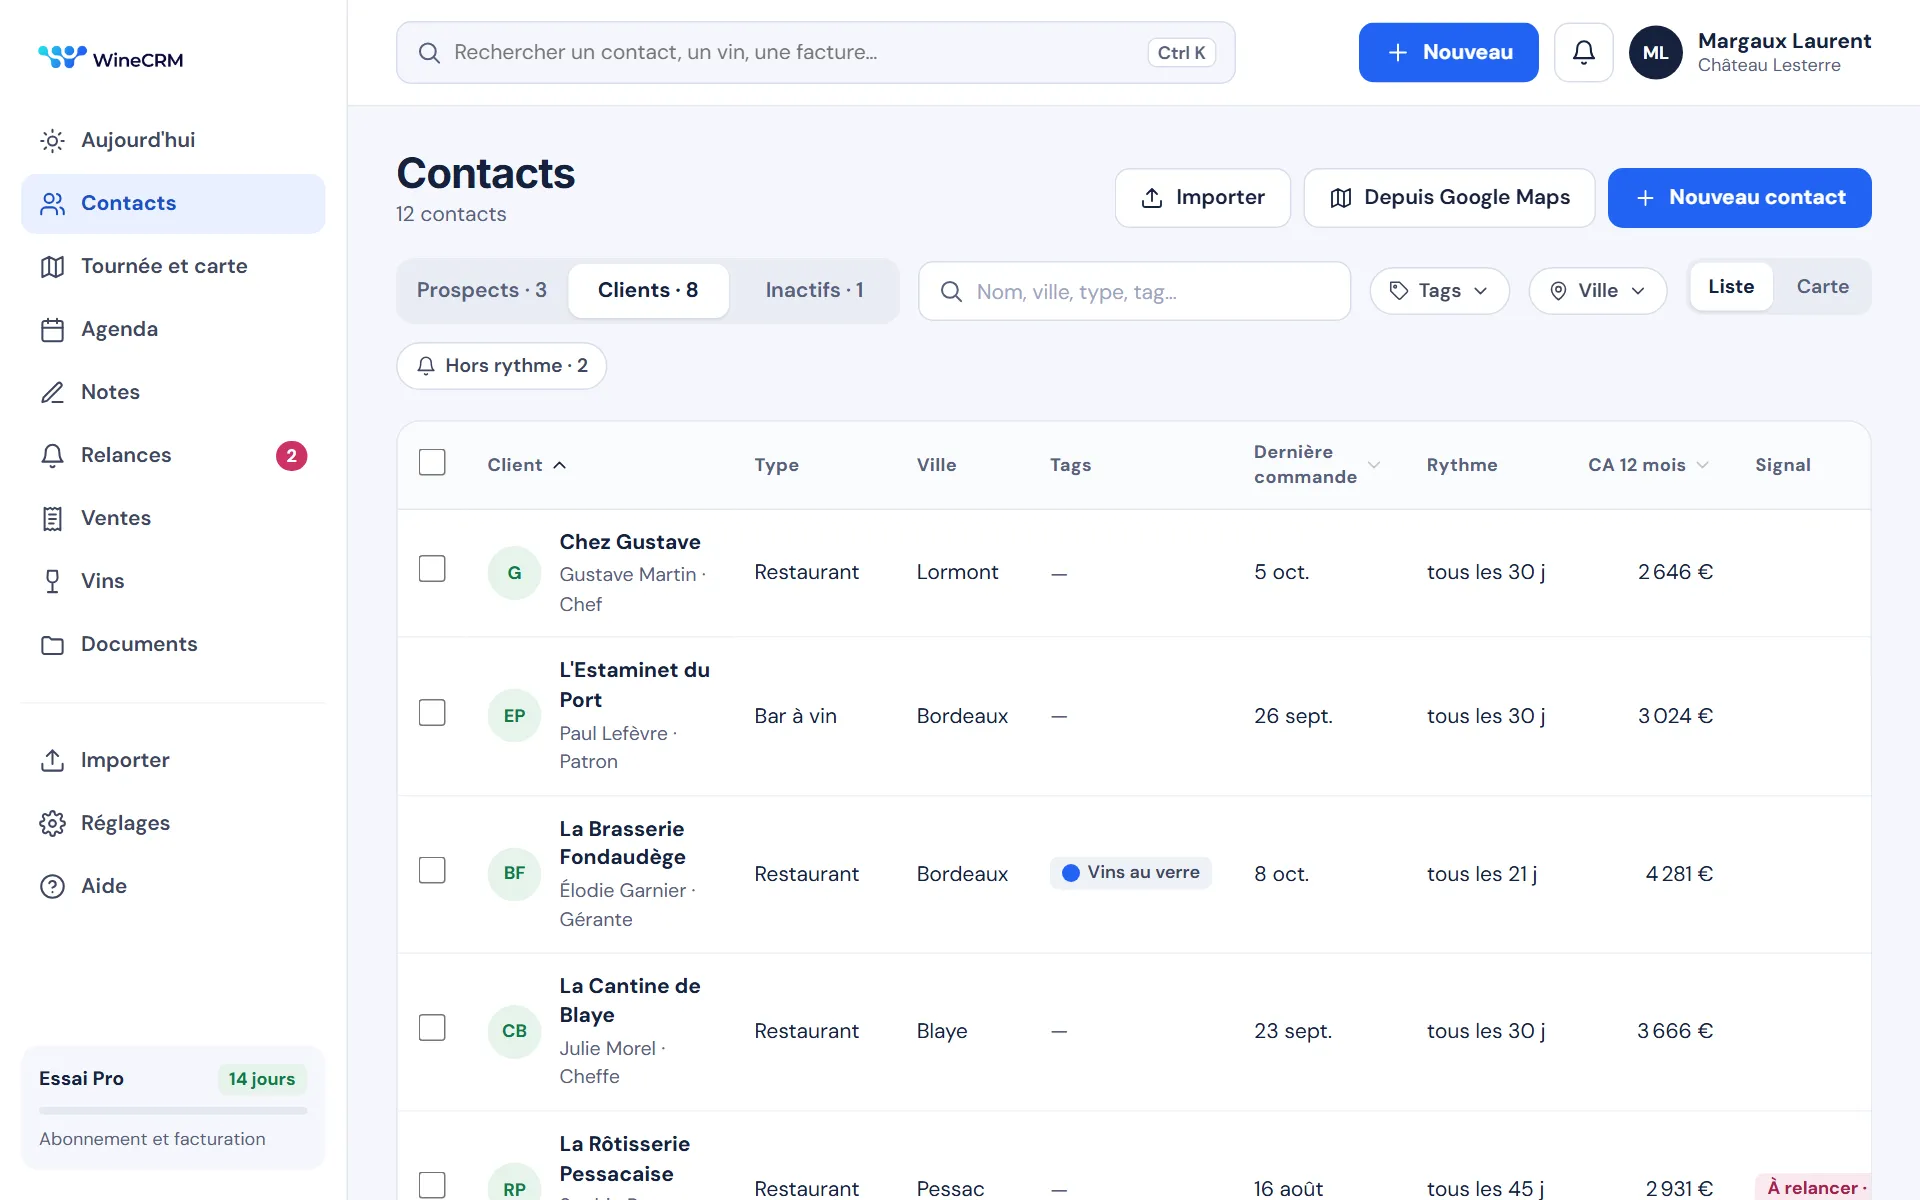This screenshot has width=1920, height=1200.
Task: Click the calendar icon for Agenda
Action: (x=52, y=330)
